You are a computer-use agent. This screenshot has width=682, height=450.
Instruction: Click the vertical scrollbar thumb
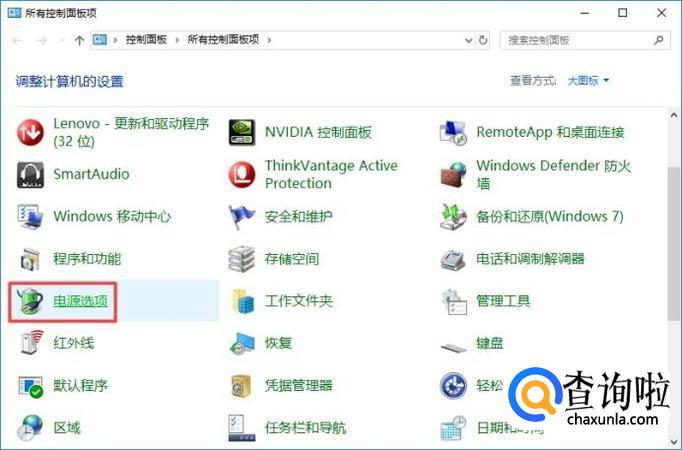(674, 243)
